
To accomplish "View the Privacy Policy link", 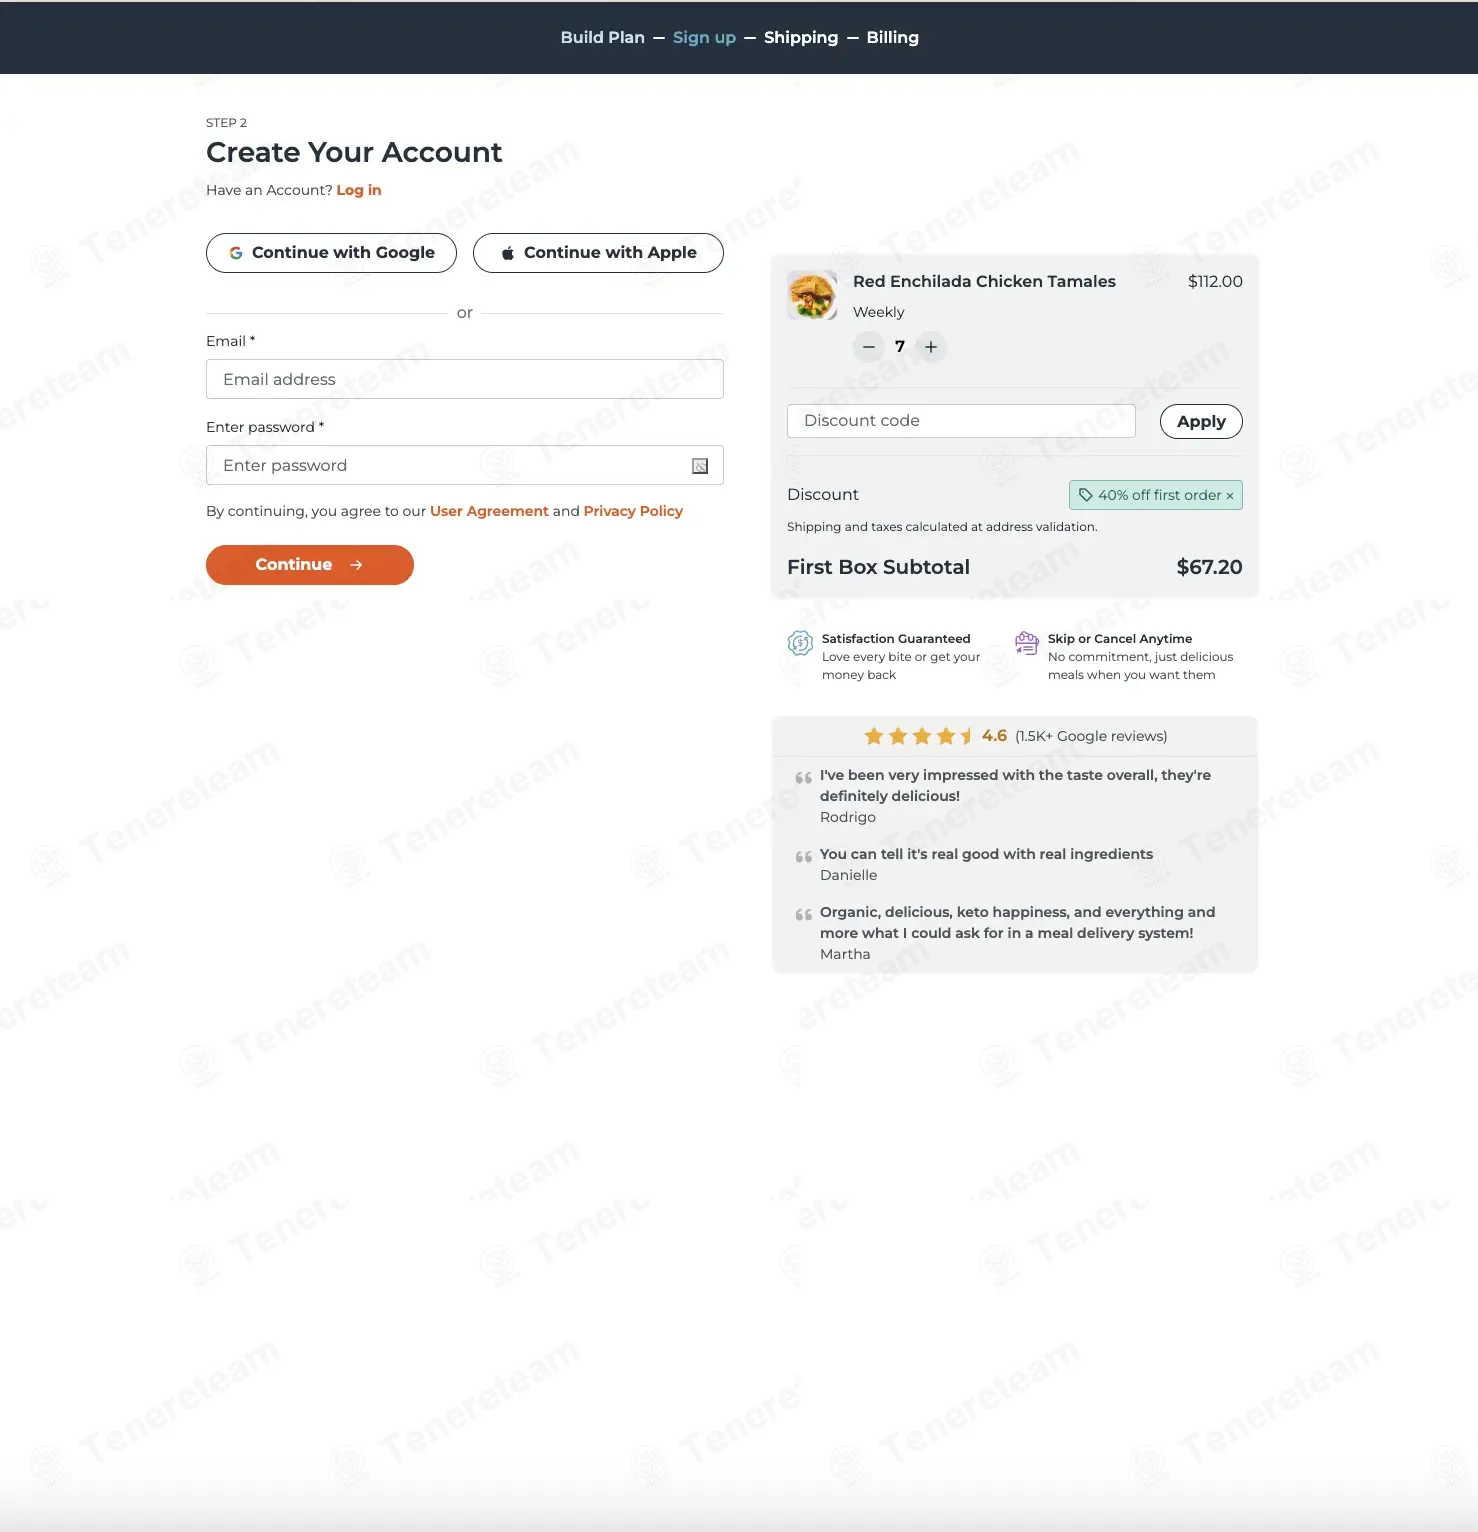I will [633, 511].
